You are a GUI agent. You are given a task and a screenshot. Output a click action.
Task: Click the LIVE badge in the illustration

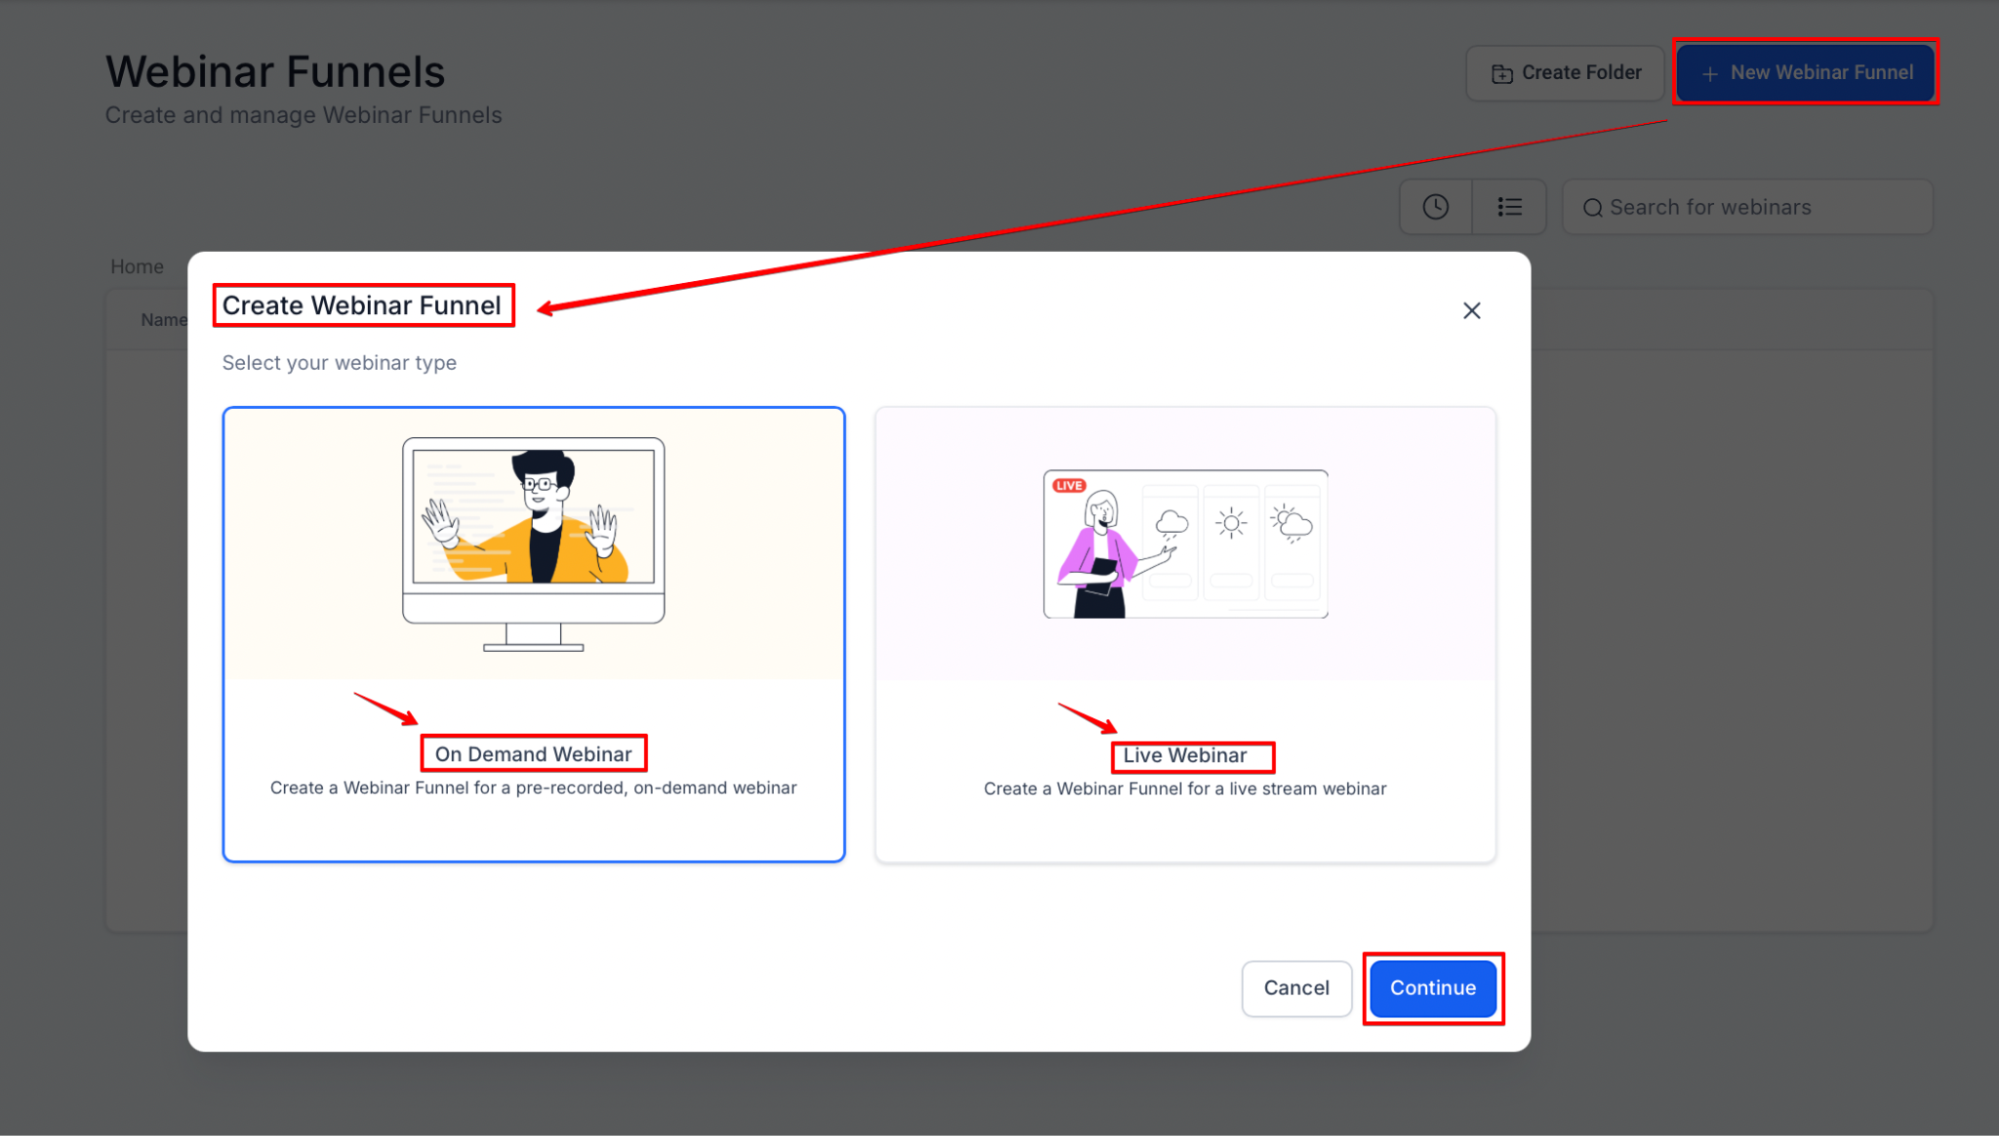click(1069, 486)
